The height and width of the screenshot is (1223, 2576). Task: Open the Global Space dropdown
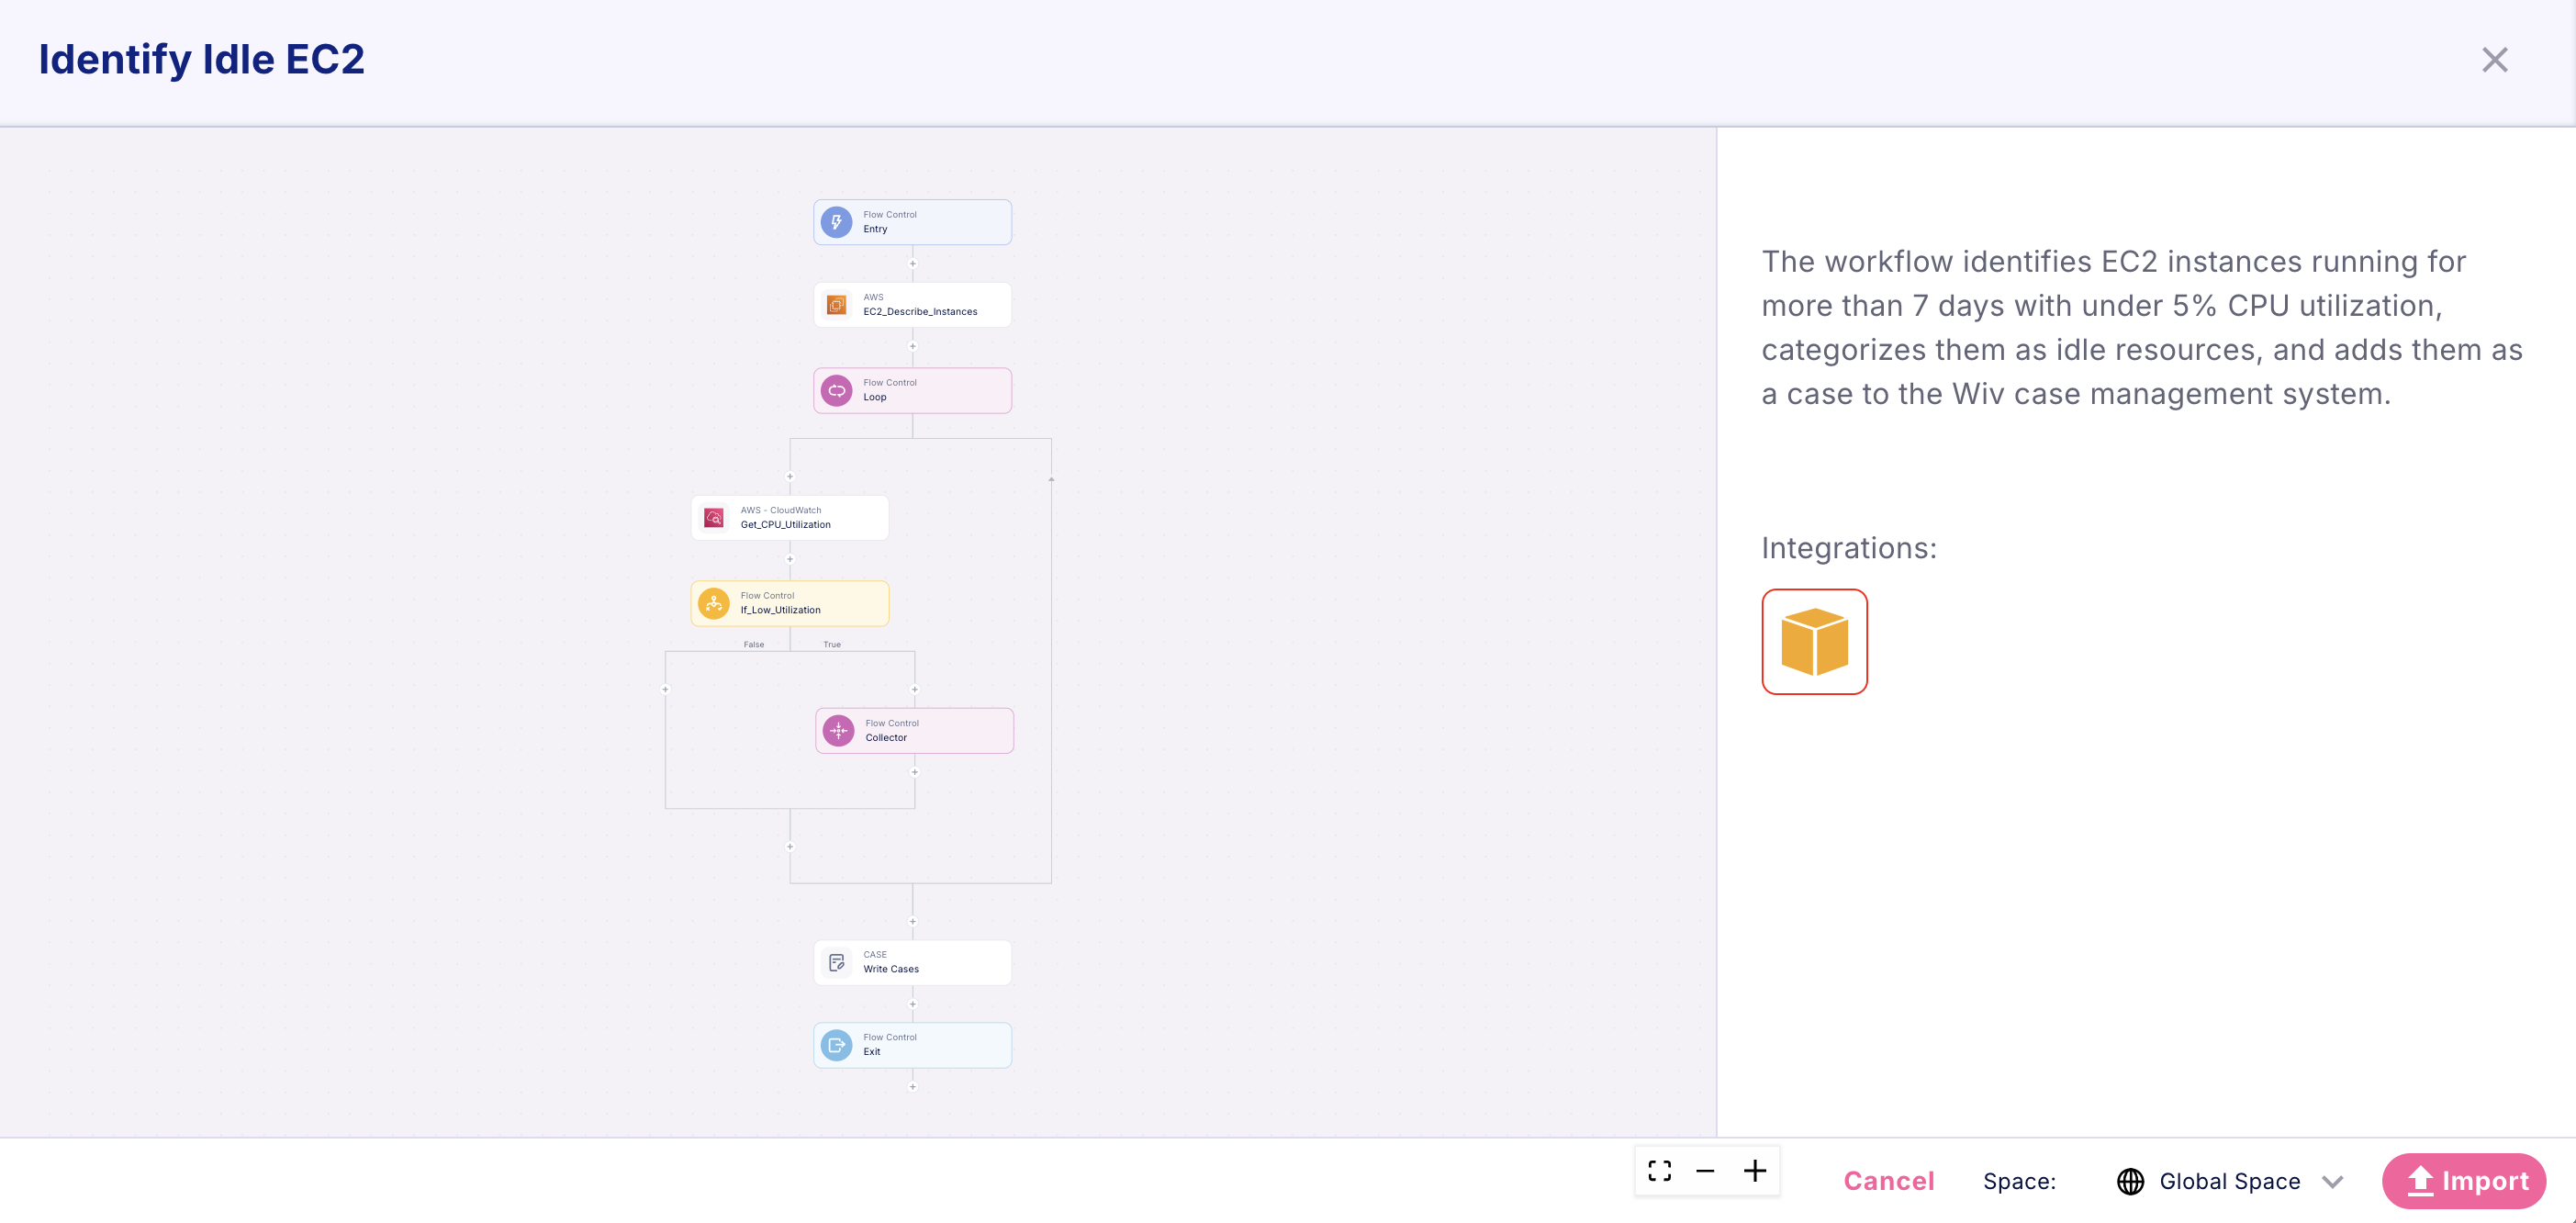[2229, 1181]
